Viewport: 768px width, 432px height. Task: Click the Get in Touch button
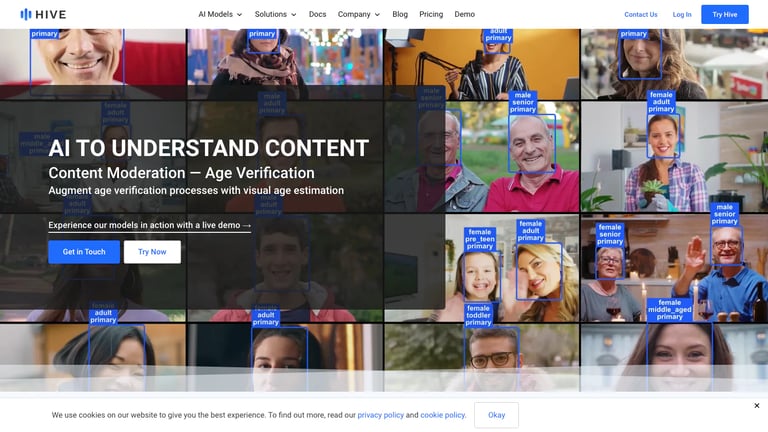coord(84,252)
